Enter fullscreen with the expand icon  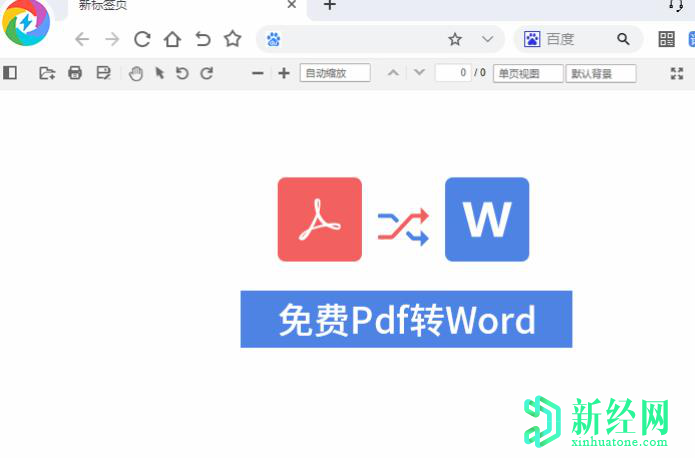point(677,73)
